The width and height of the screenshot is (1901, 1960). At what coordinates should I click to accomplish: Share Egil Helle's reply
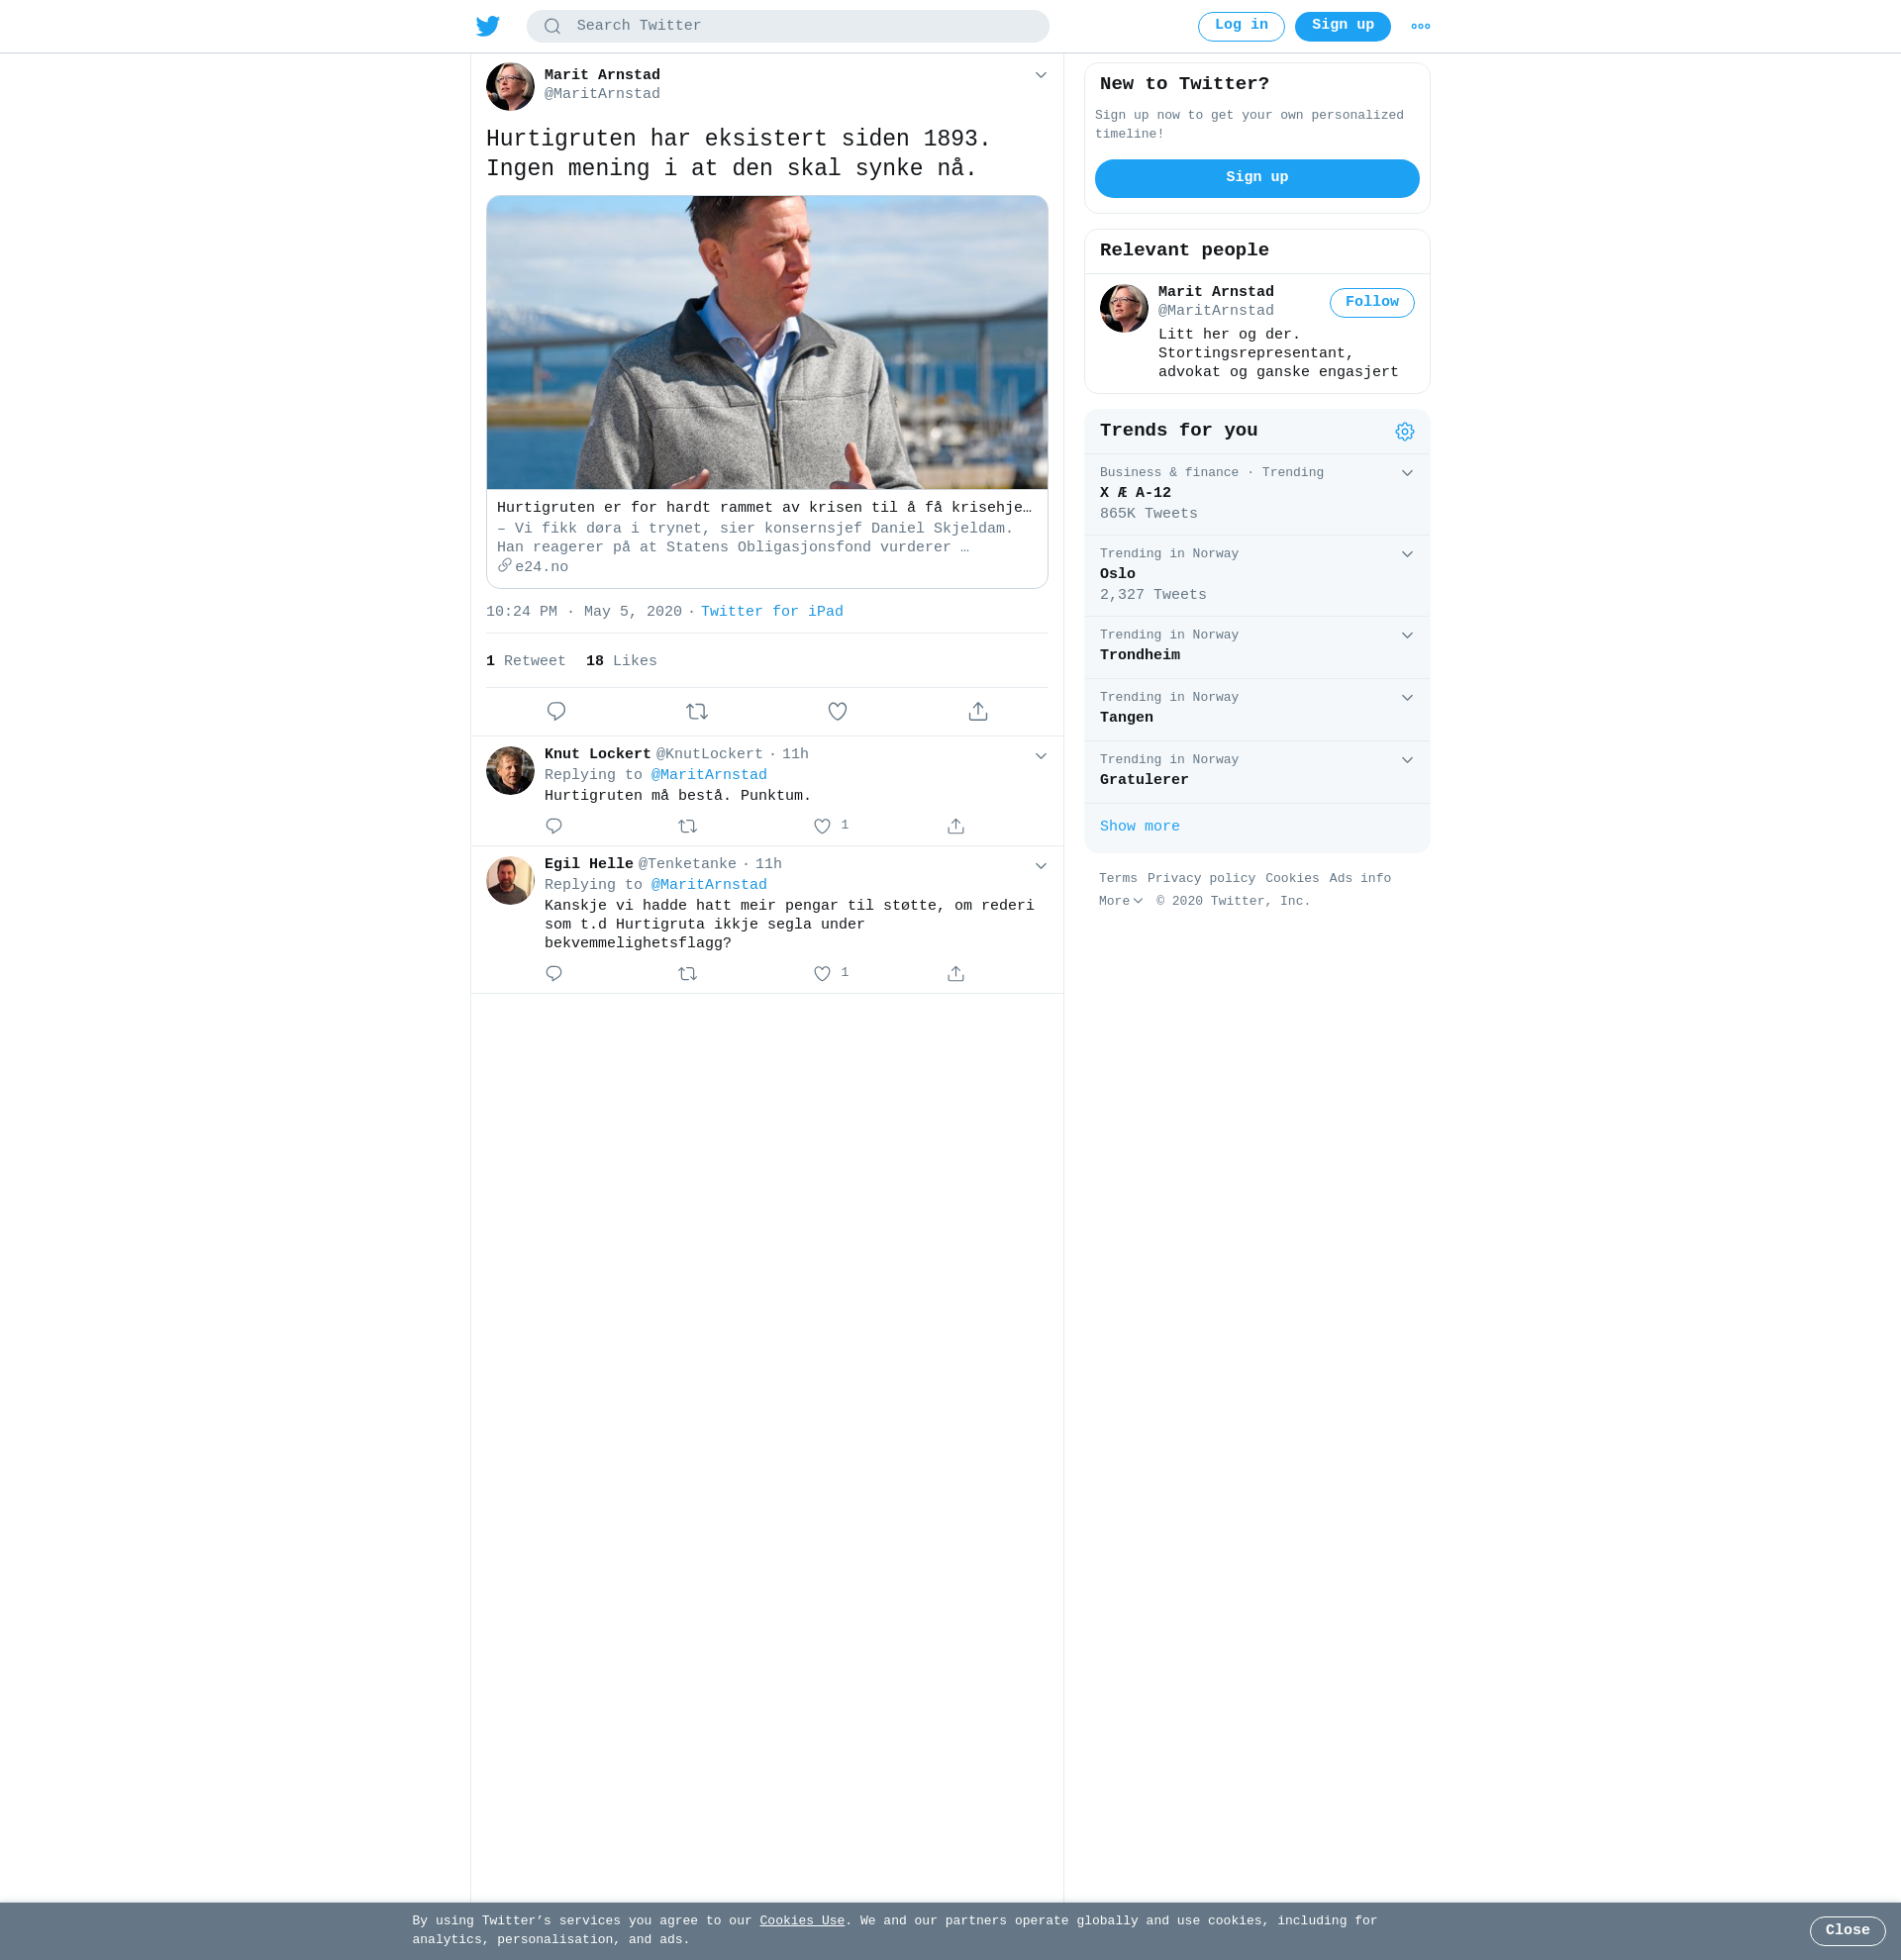coord(956,974)
